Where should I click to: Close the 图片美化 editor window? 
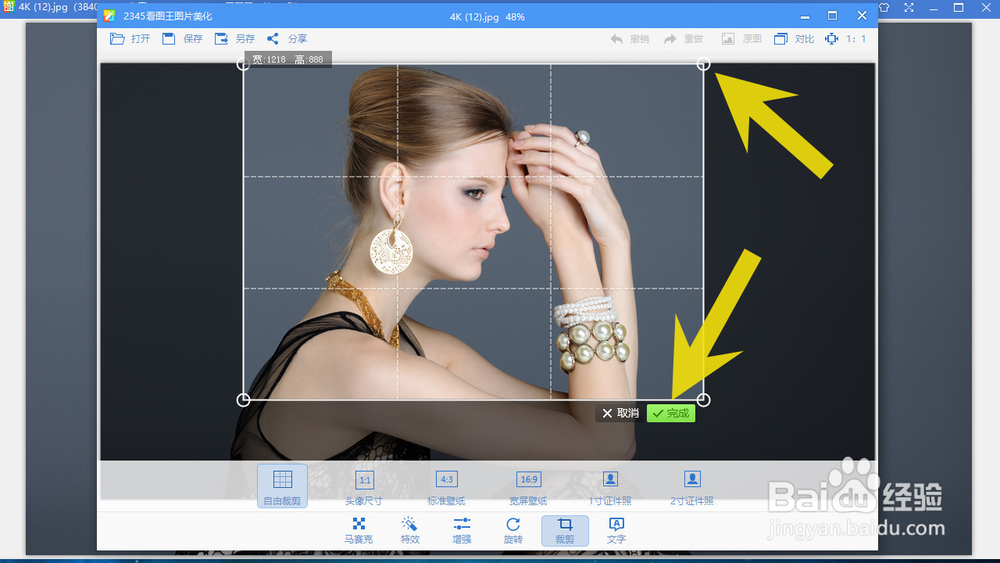(862, 16)
